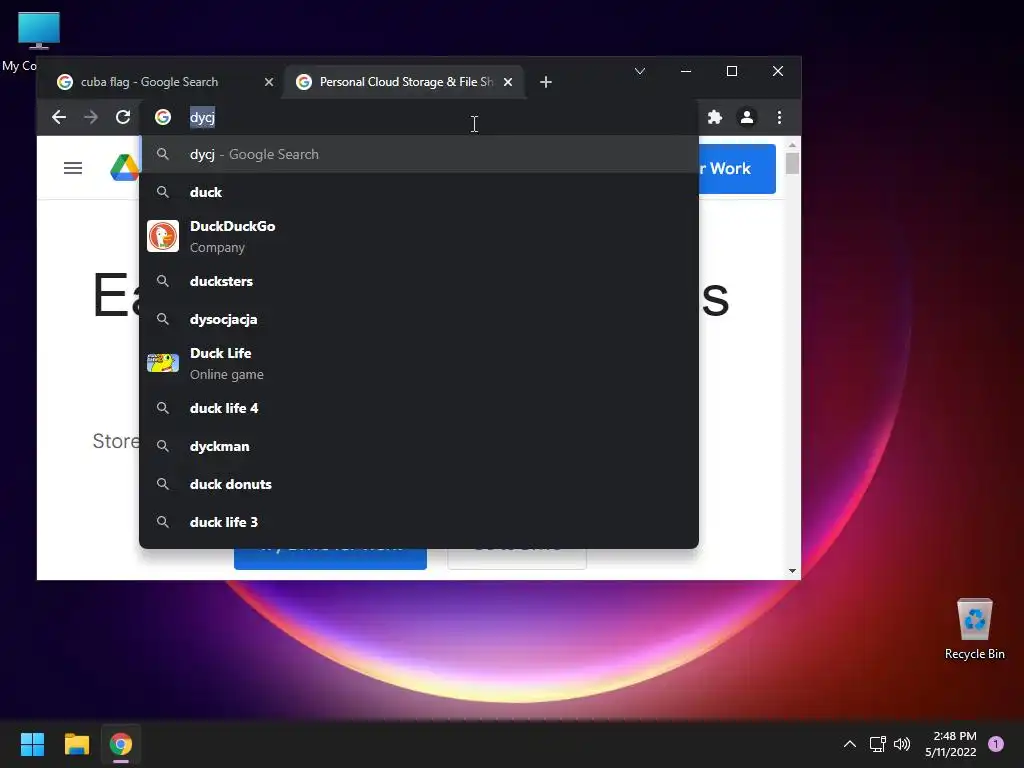The height and width of the screenshot is (768, 1024).
Task: Open the tab search chevron dropdown
Action: tap(640, 71)
